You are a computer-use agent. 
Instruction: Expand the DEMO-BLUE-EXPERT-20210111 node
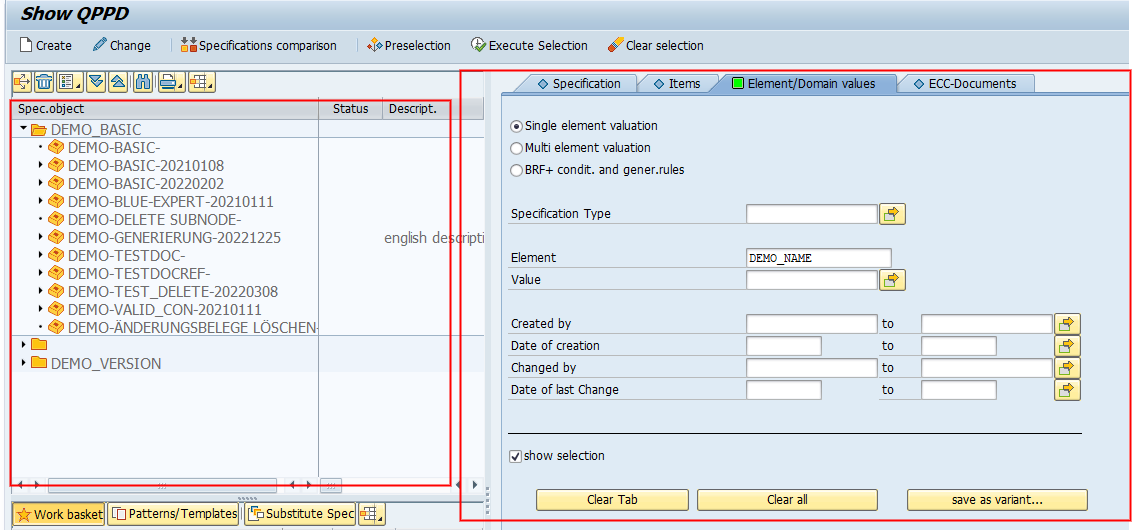click(41, 201)
